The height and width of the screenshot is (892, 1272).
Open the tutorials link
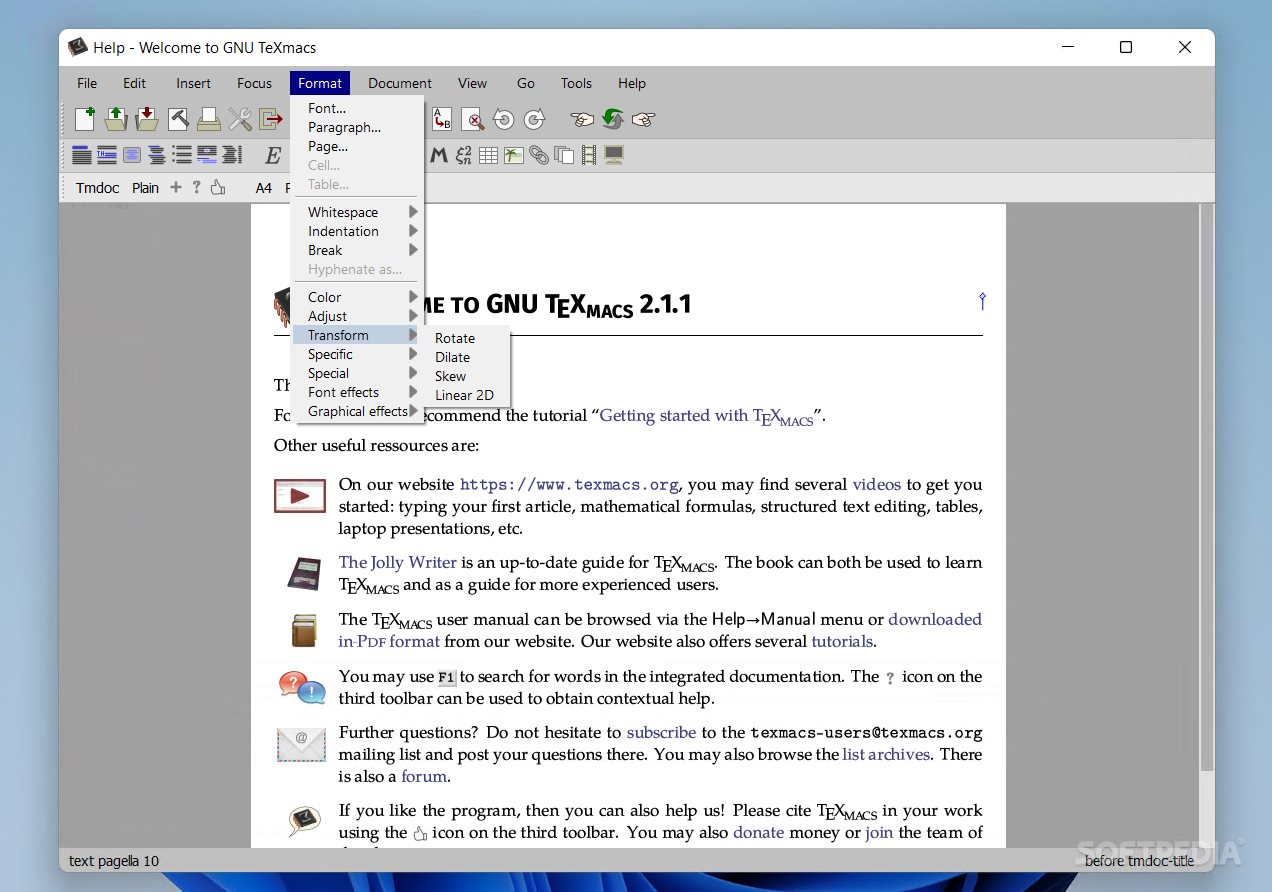842,641
